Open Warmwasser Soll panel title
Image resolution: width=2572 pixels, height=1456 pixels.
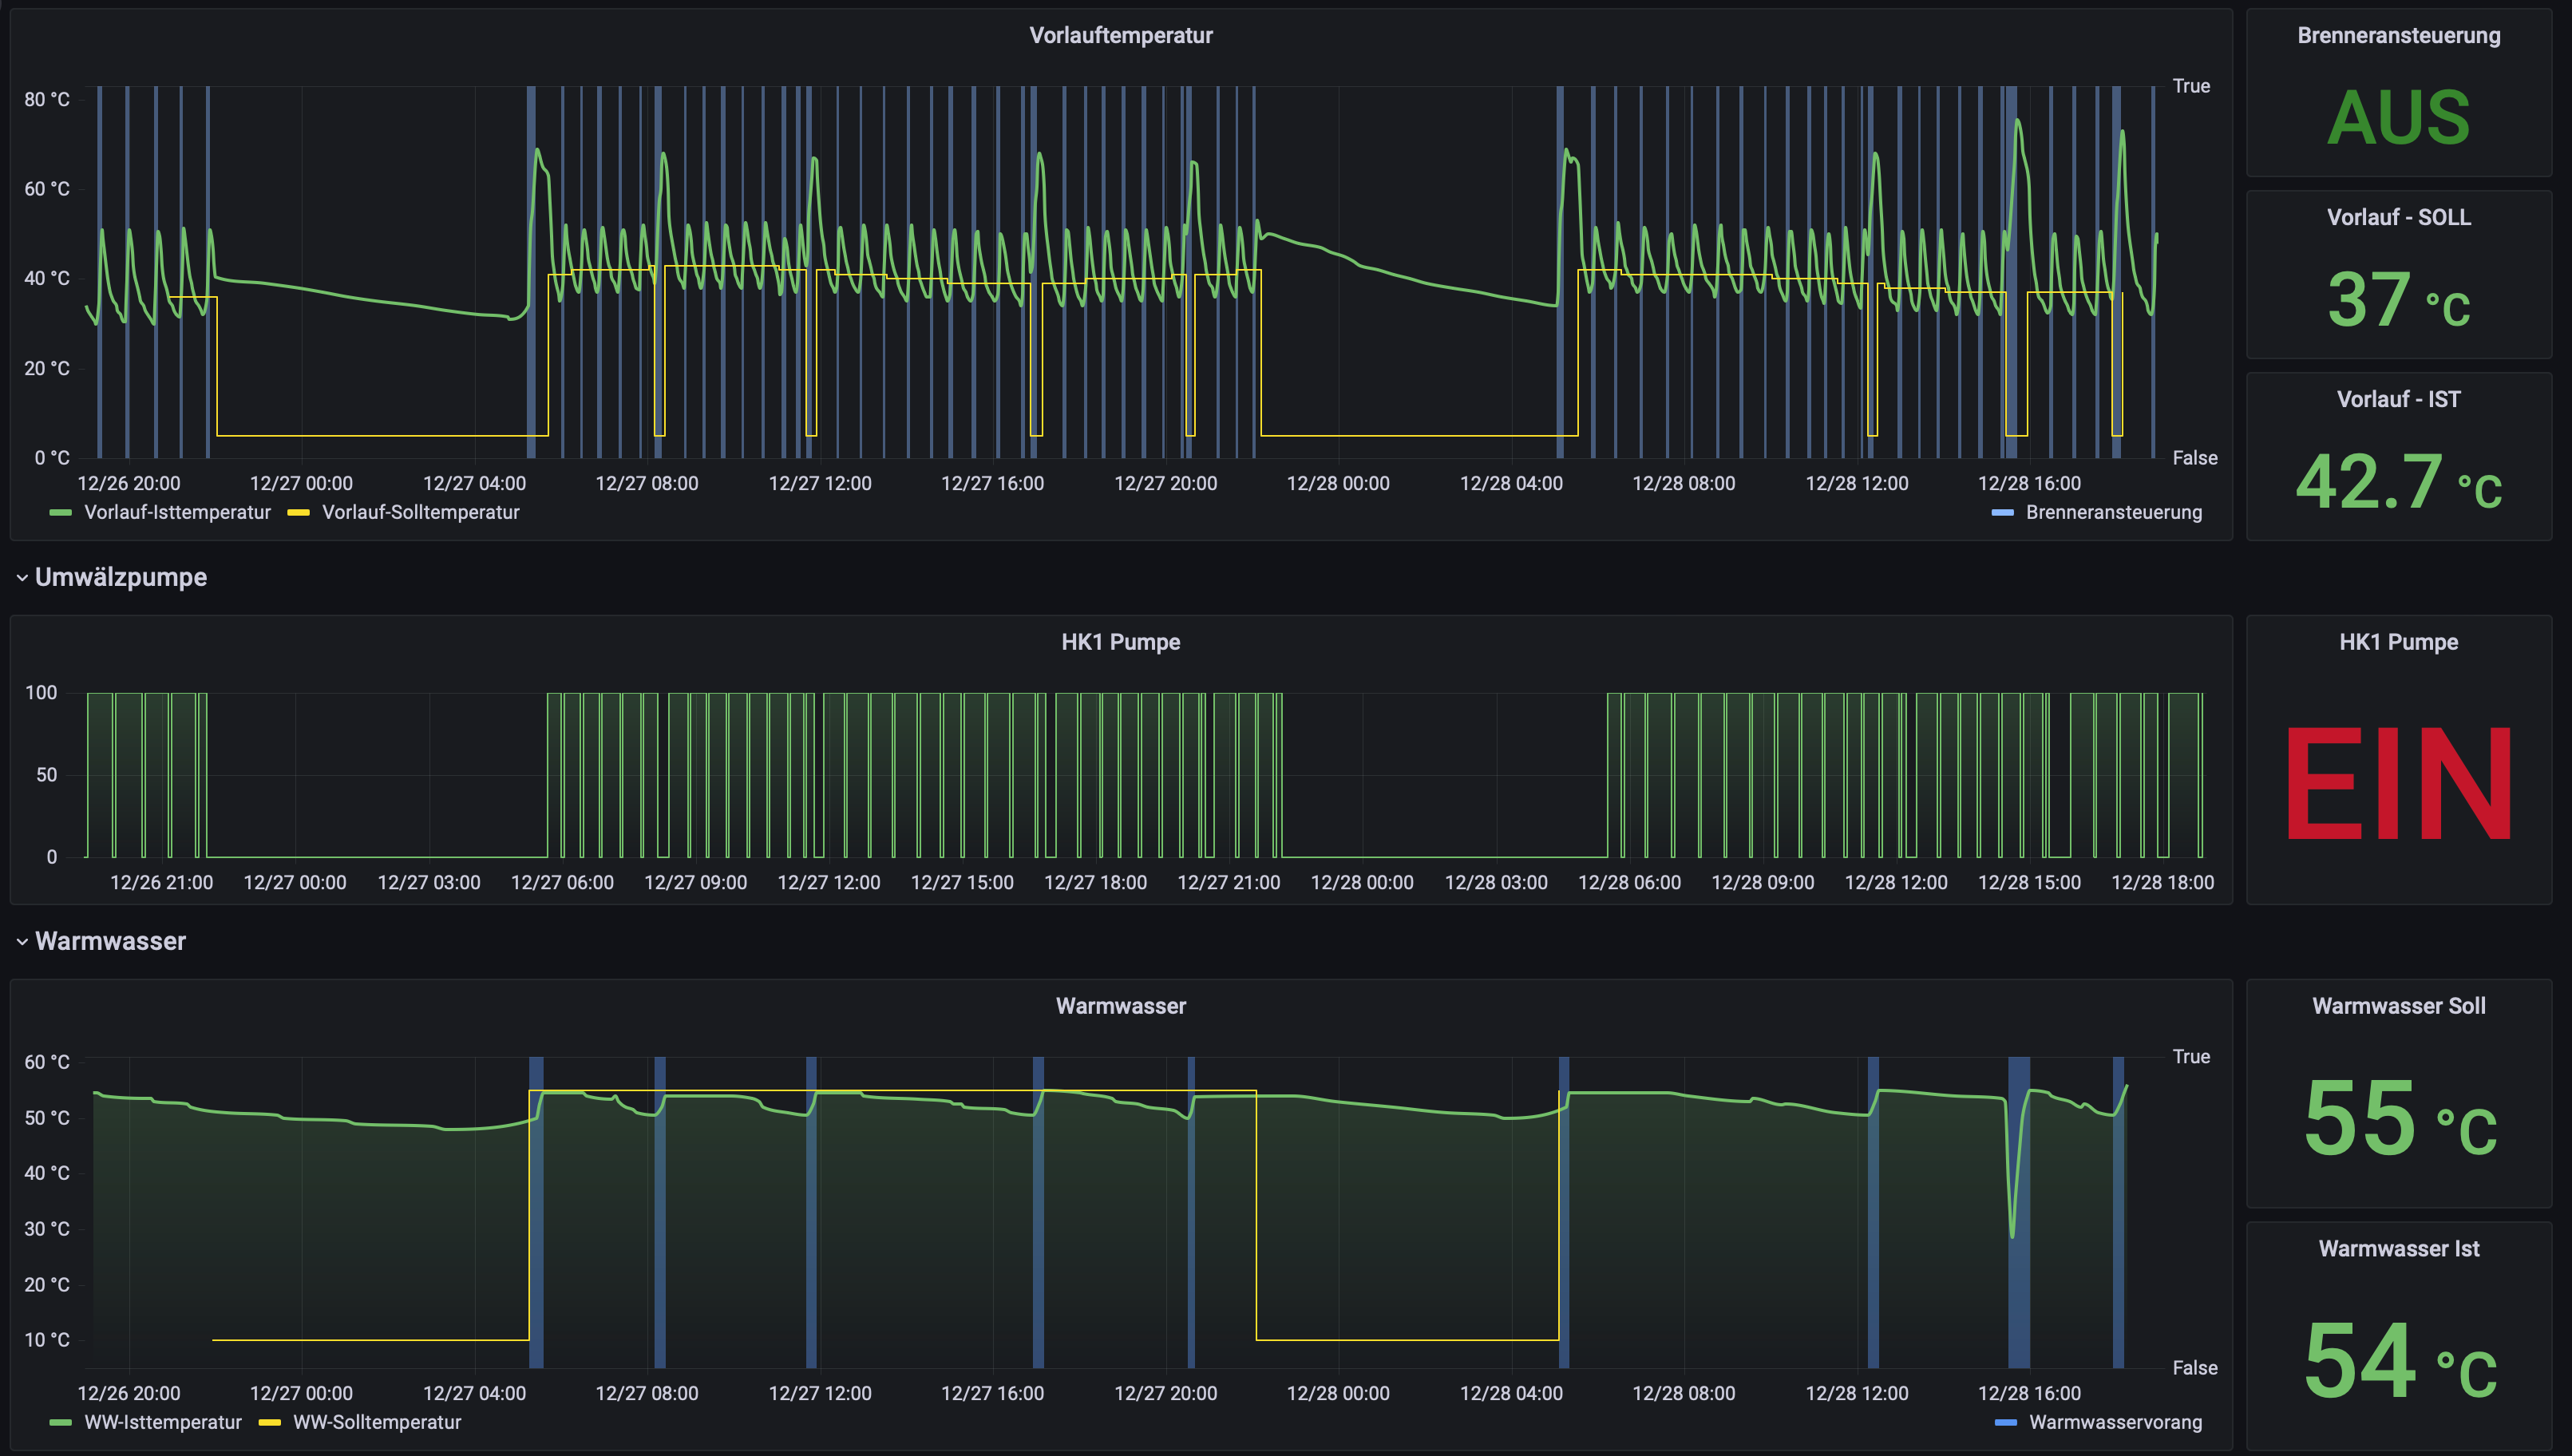click(x=2398, y=1006)
